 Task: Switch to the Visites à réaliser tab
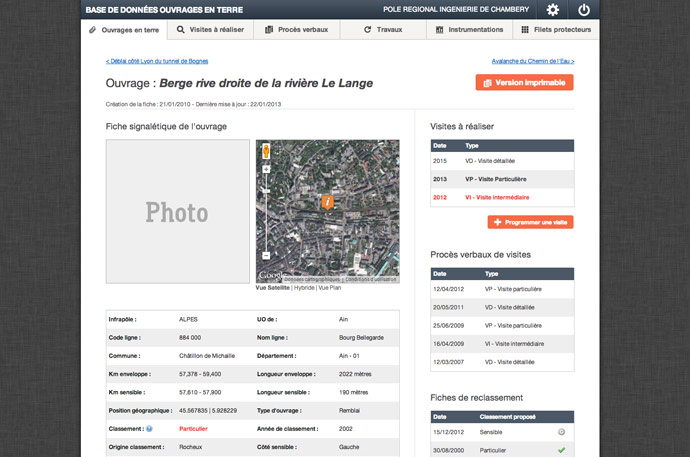coord(208,30)
